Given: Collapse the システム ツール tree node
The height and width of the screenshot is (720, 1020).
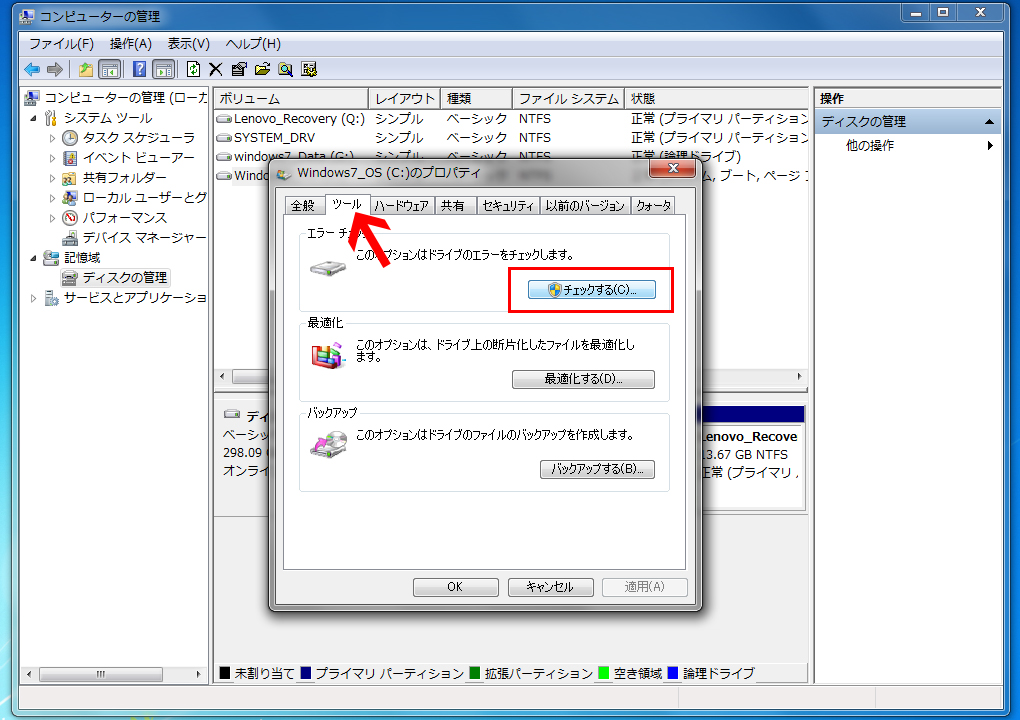Looking at the screenshot, I should click(33, 118).
